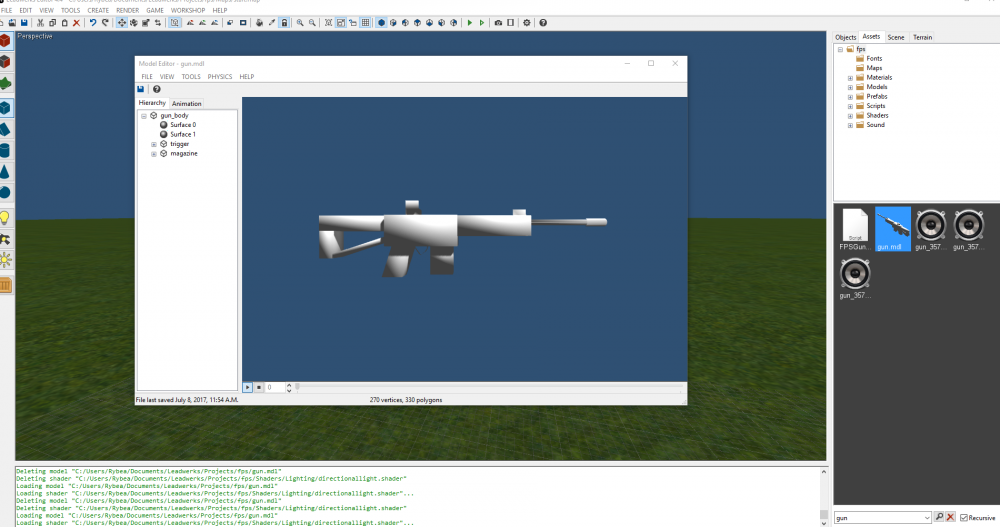Toggle the Recursive checkbox

[964, 518]
